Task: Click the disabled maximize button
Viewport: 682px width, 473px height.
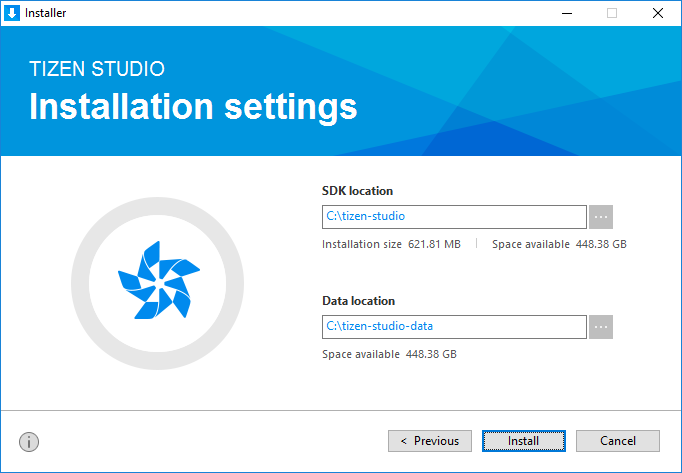Action: tap(612, 13)
